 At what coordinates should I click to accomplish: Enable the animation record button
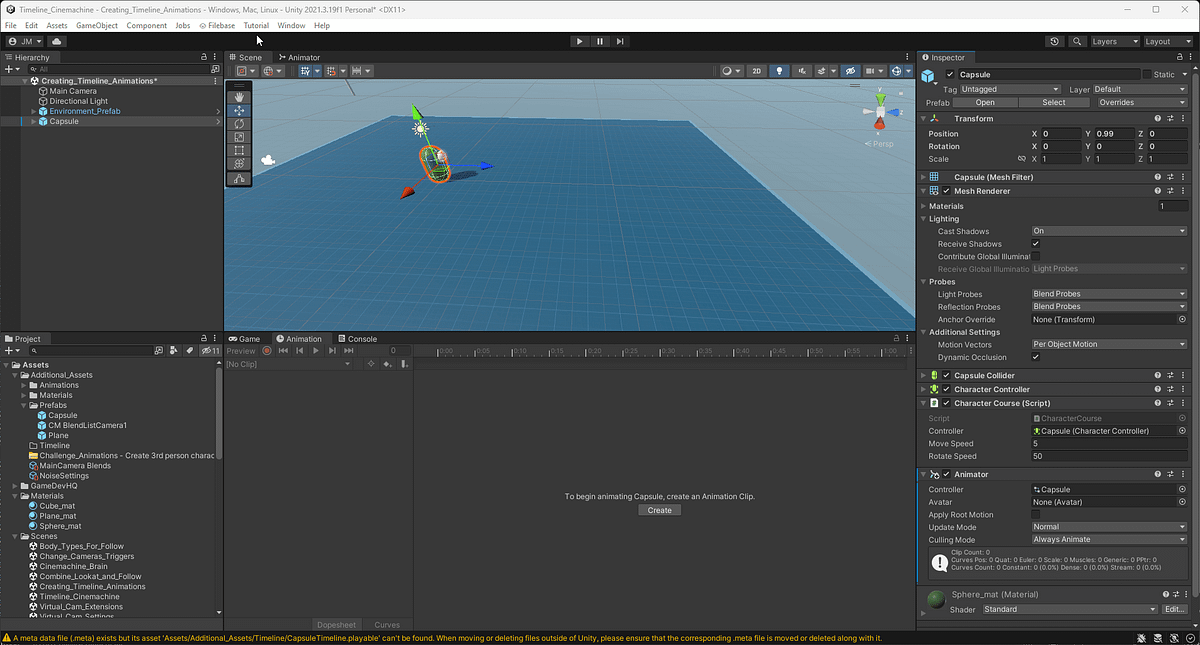(x=267, y=351)
